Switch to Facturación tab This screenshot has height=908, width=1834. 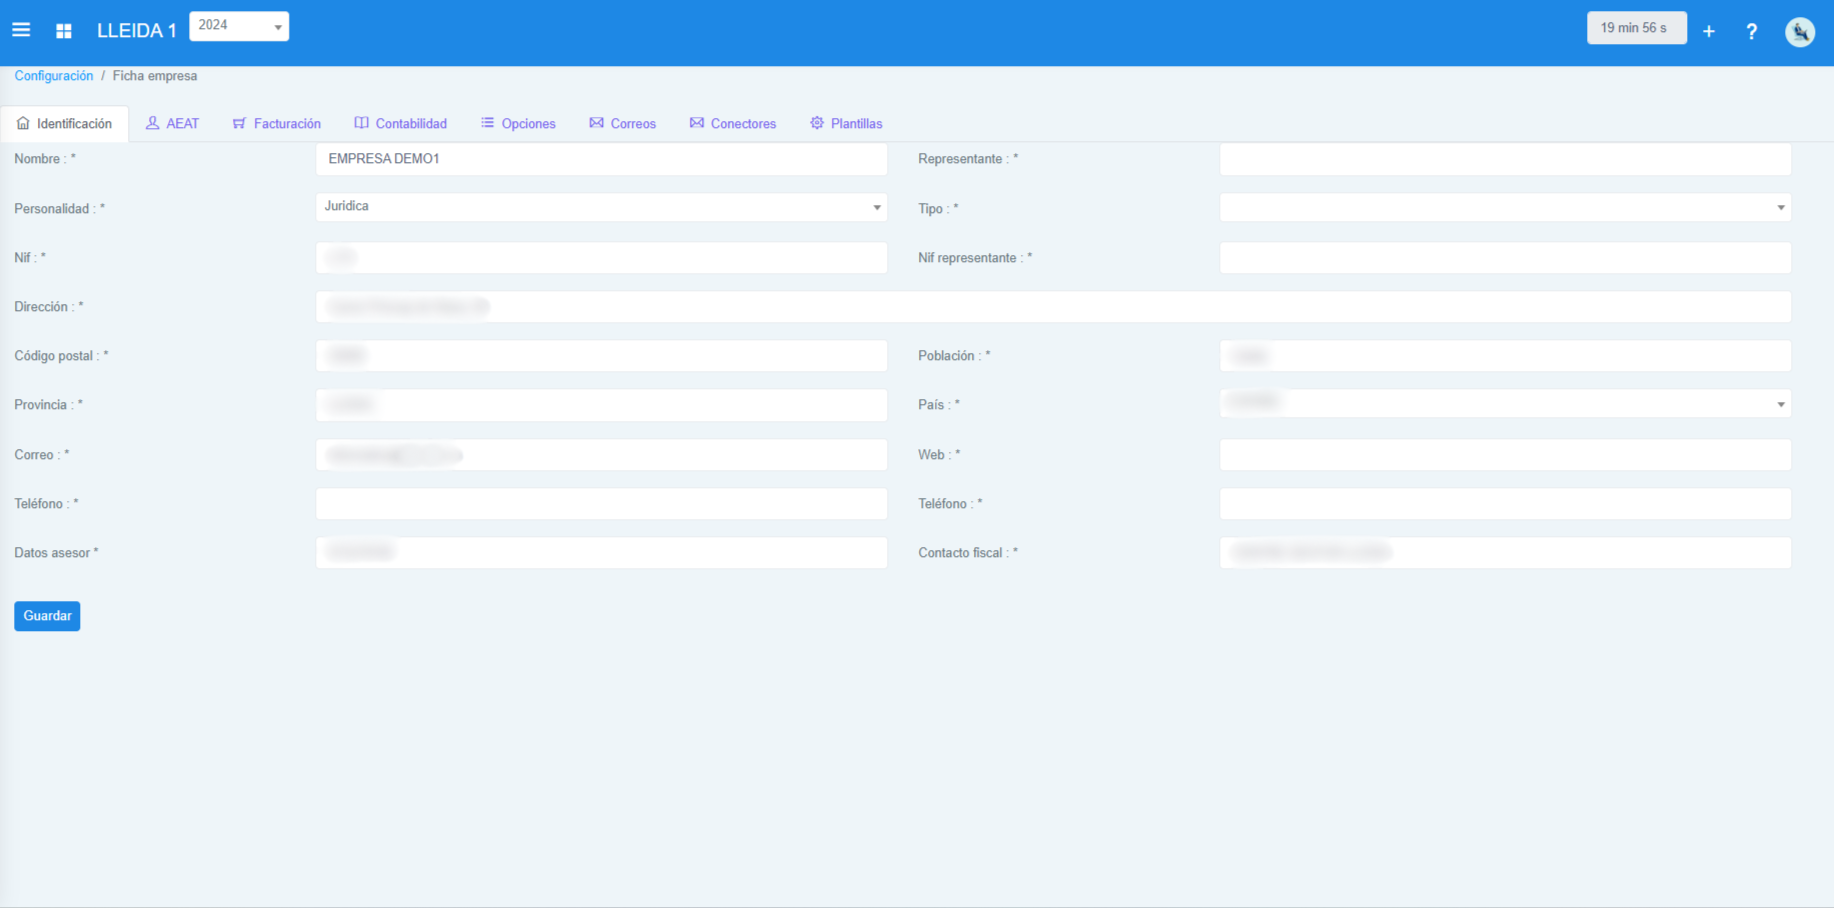click(277, 124)
